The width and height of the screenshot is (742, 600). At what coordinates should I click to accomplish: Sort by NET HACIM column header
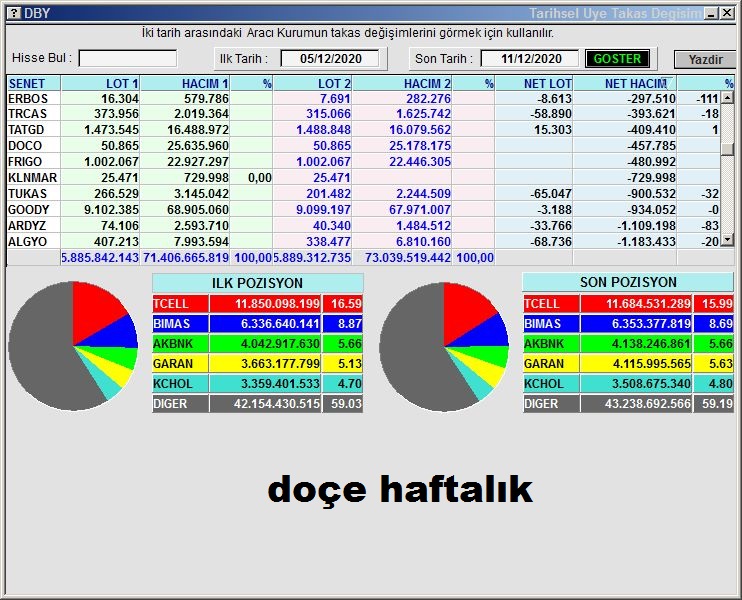(625, 83)
